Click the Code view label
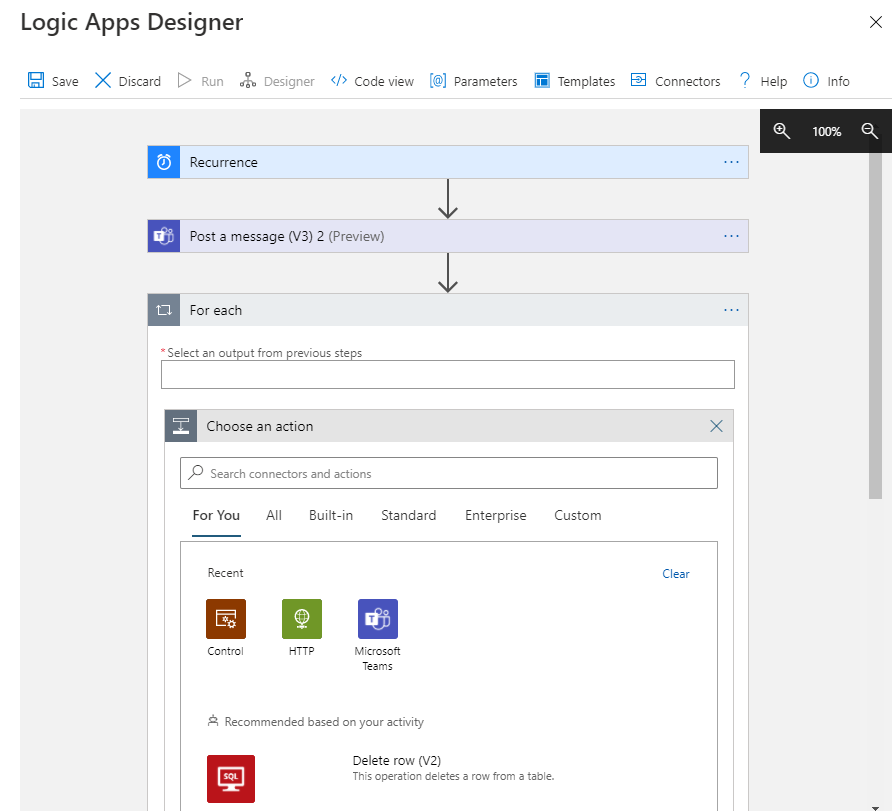The height and width of the screenshot is (811, 892). click(x=384, y=81)
